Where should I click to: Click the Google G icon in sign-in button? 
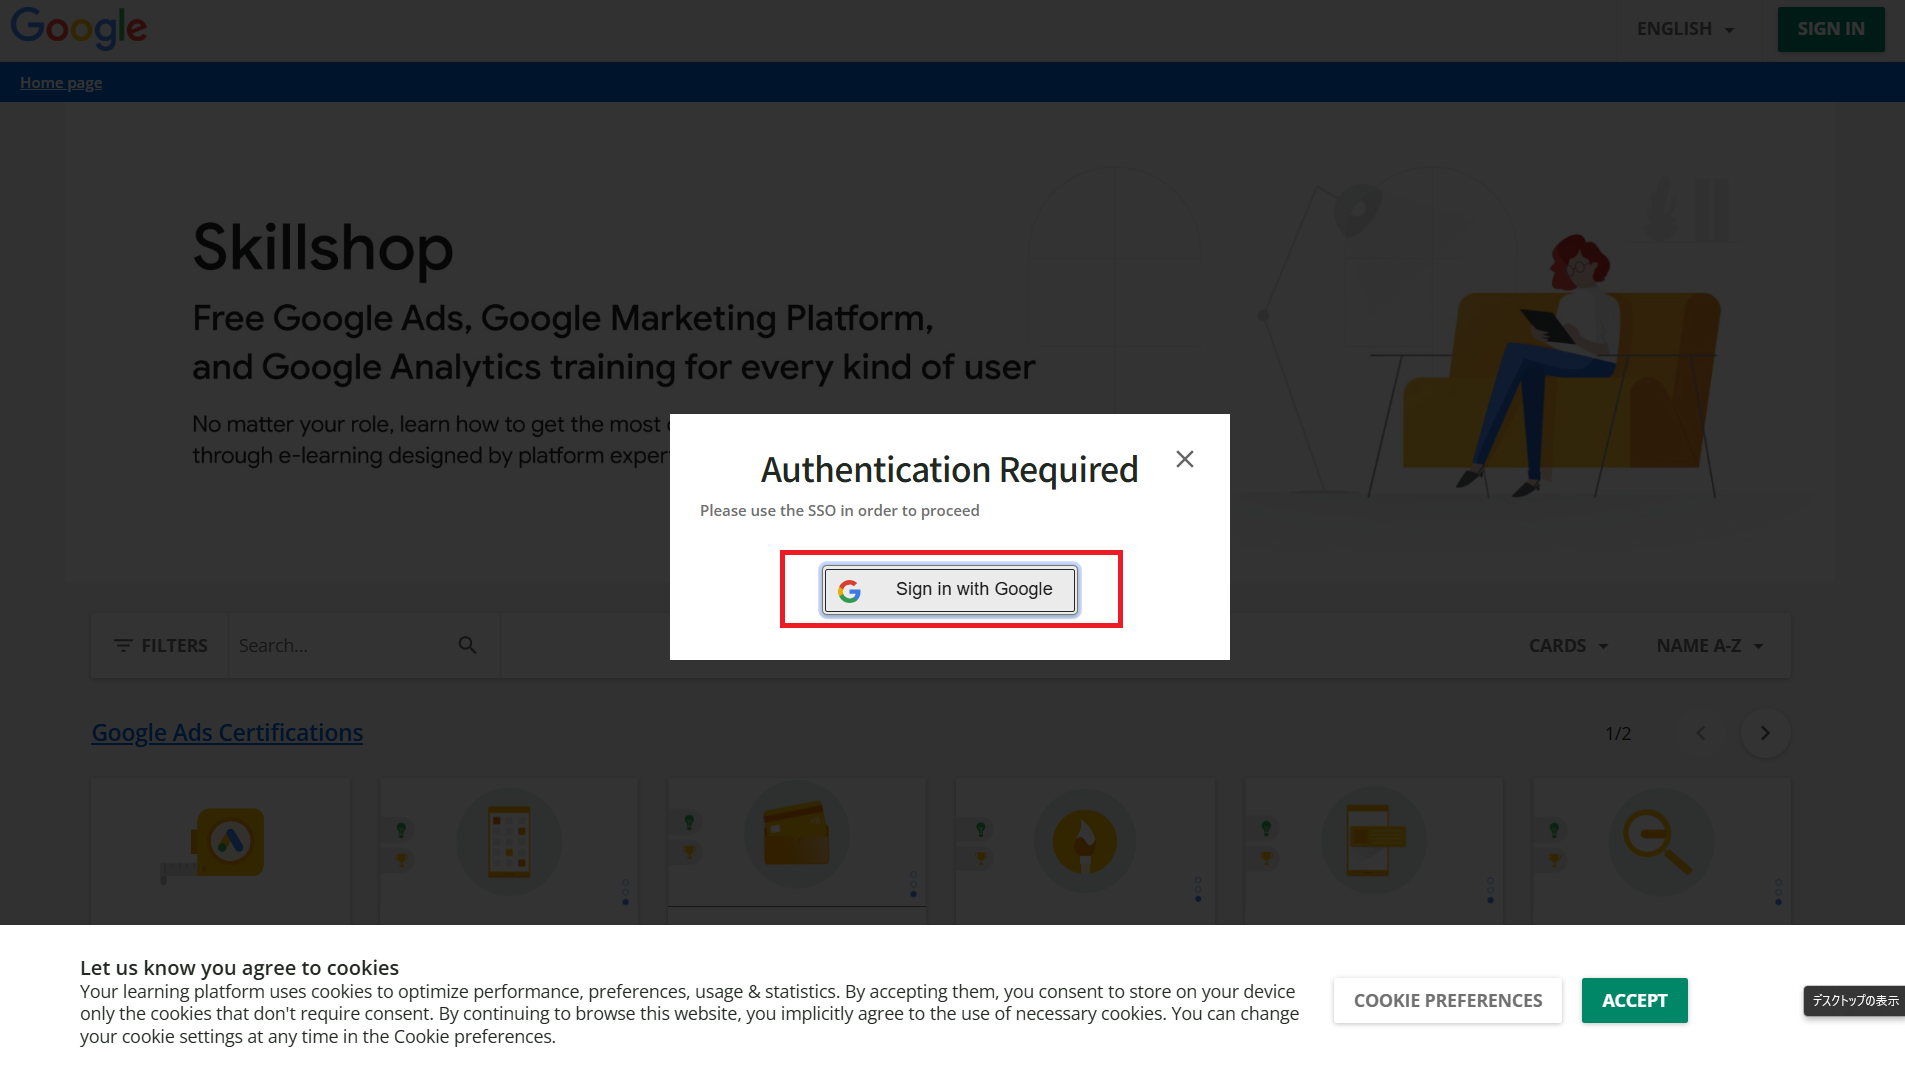tap(849, 591)
